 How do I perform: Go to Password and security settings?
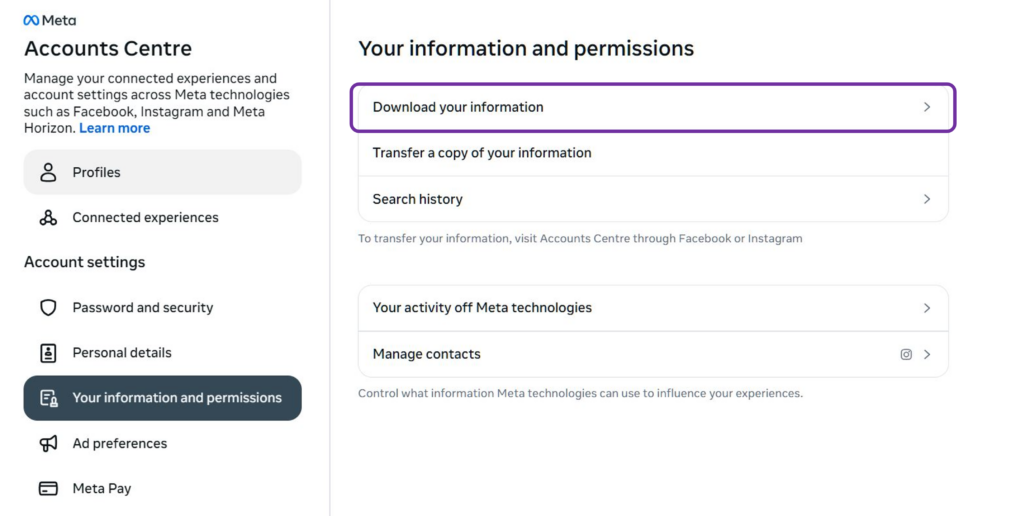tap(143, 308)
